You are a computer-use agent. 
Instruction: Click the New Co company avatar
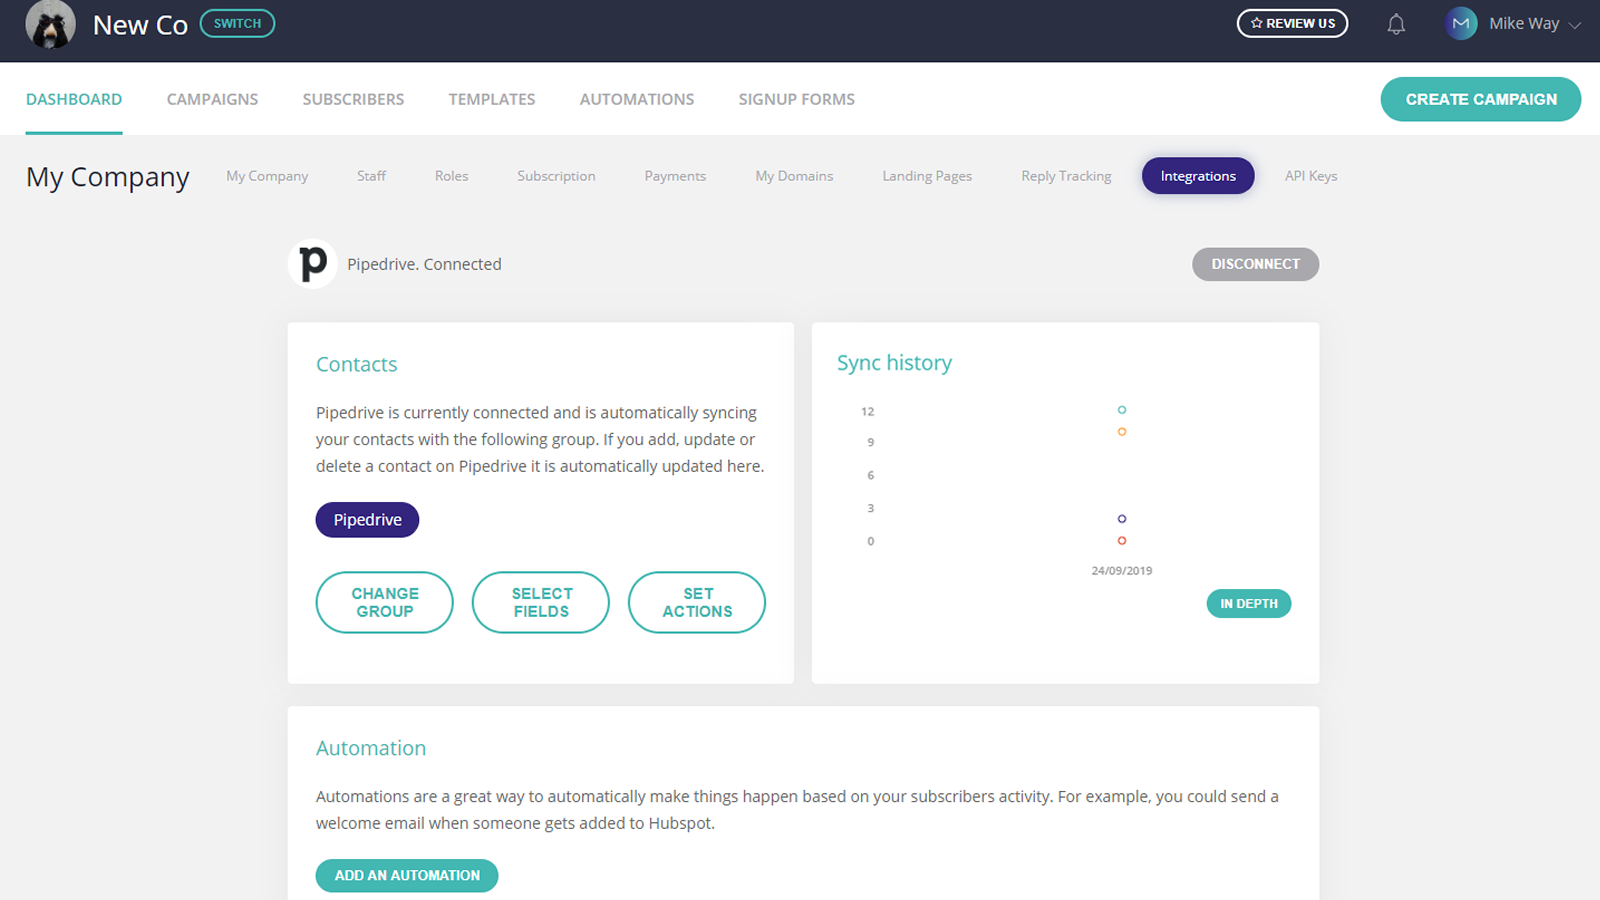(x=50, y=24)
